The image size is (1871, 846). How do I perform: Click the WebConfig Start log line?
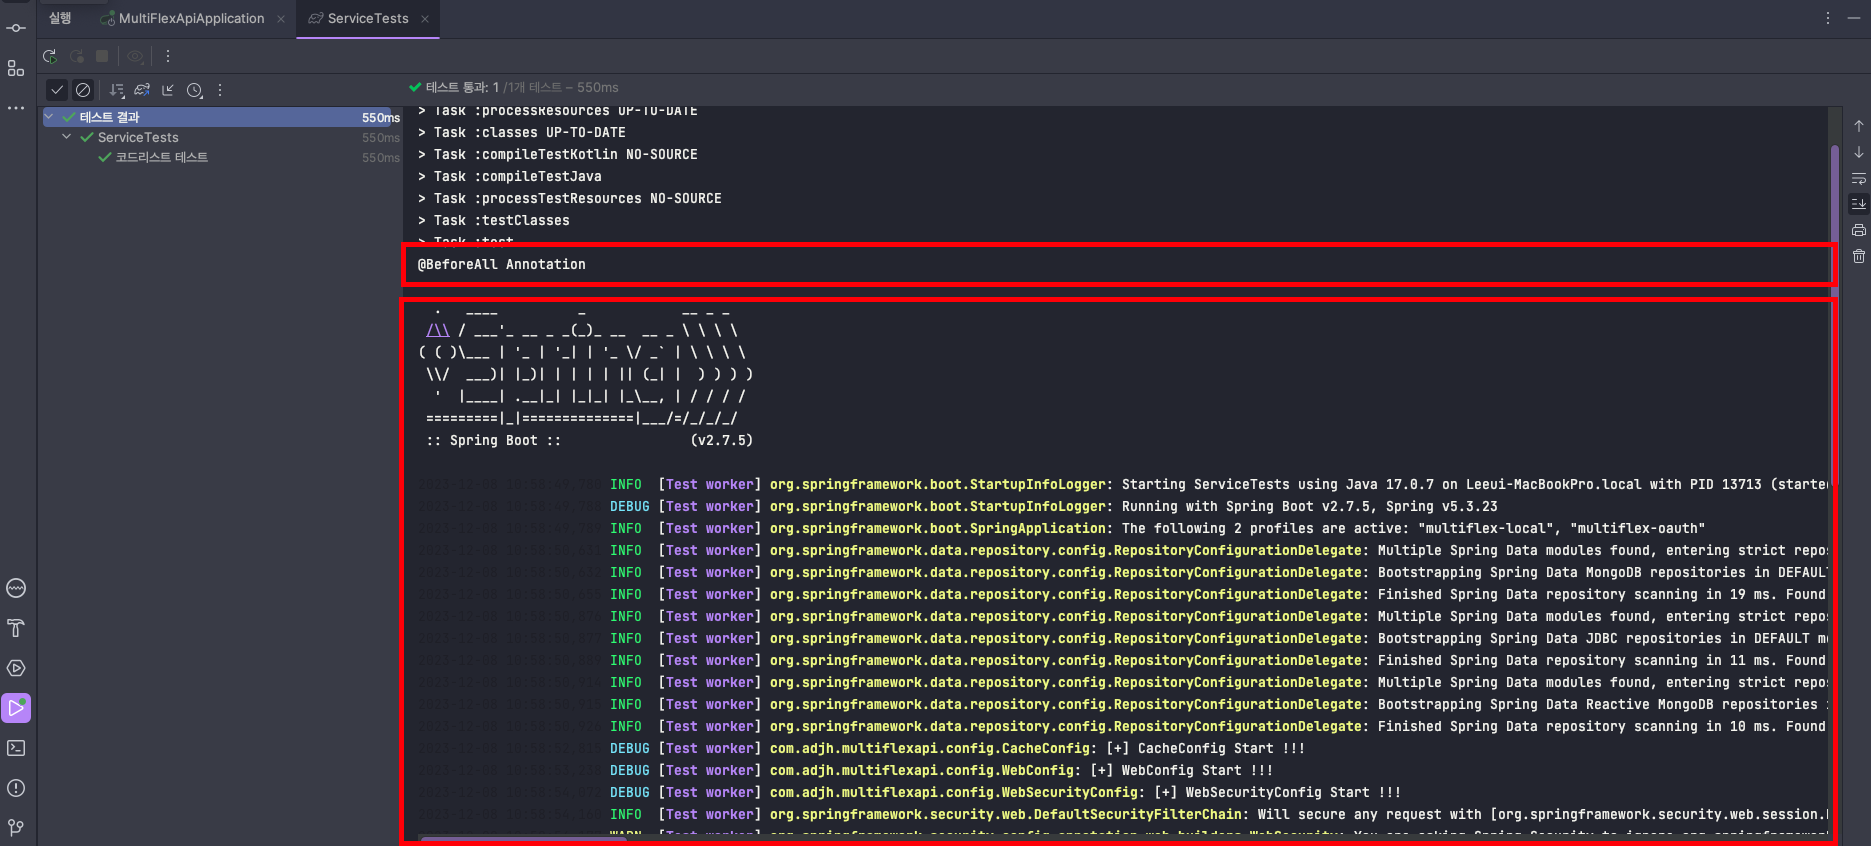pos(846,770)
